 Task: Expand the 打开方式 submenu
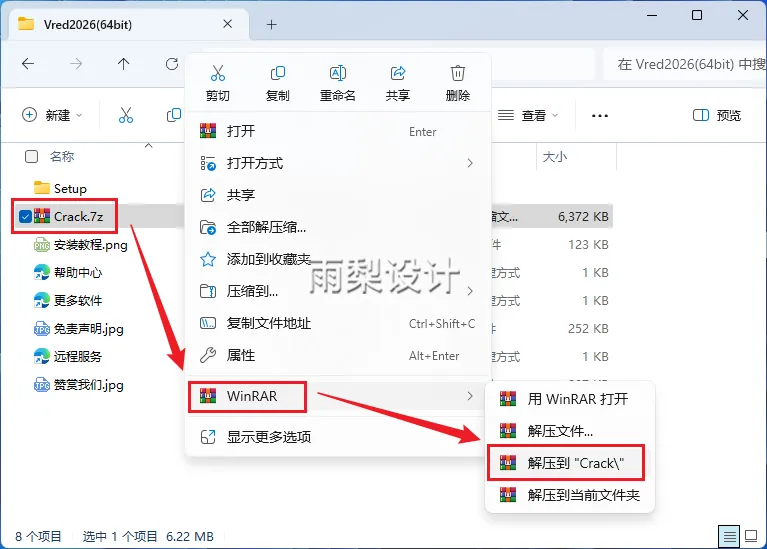tap(338, 163)
